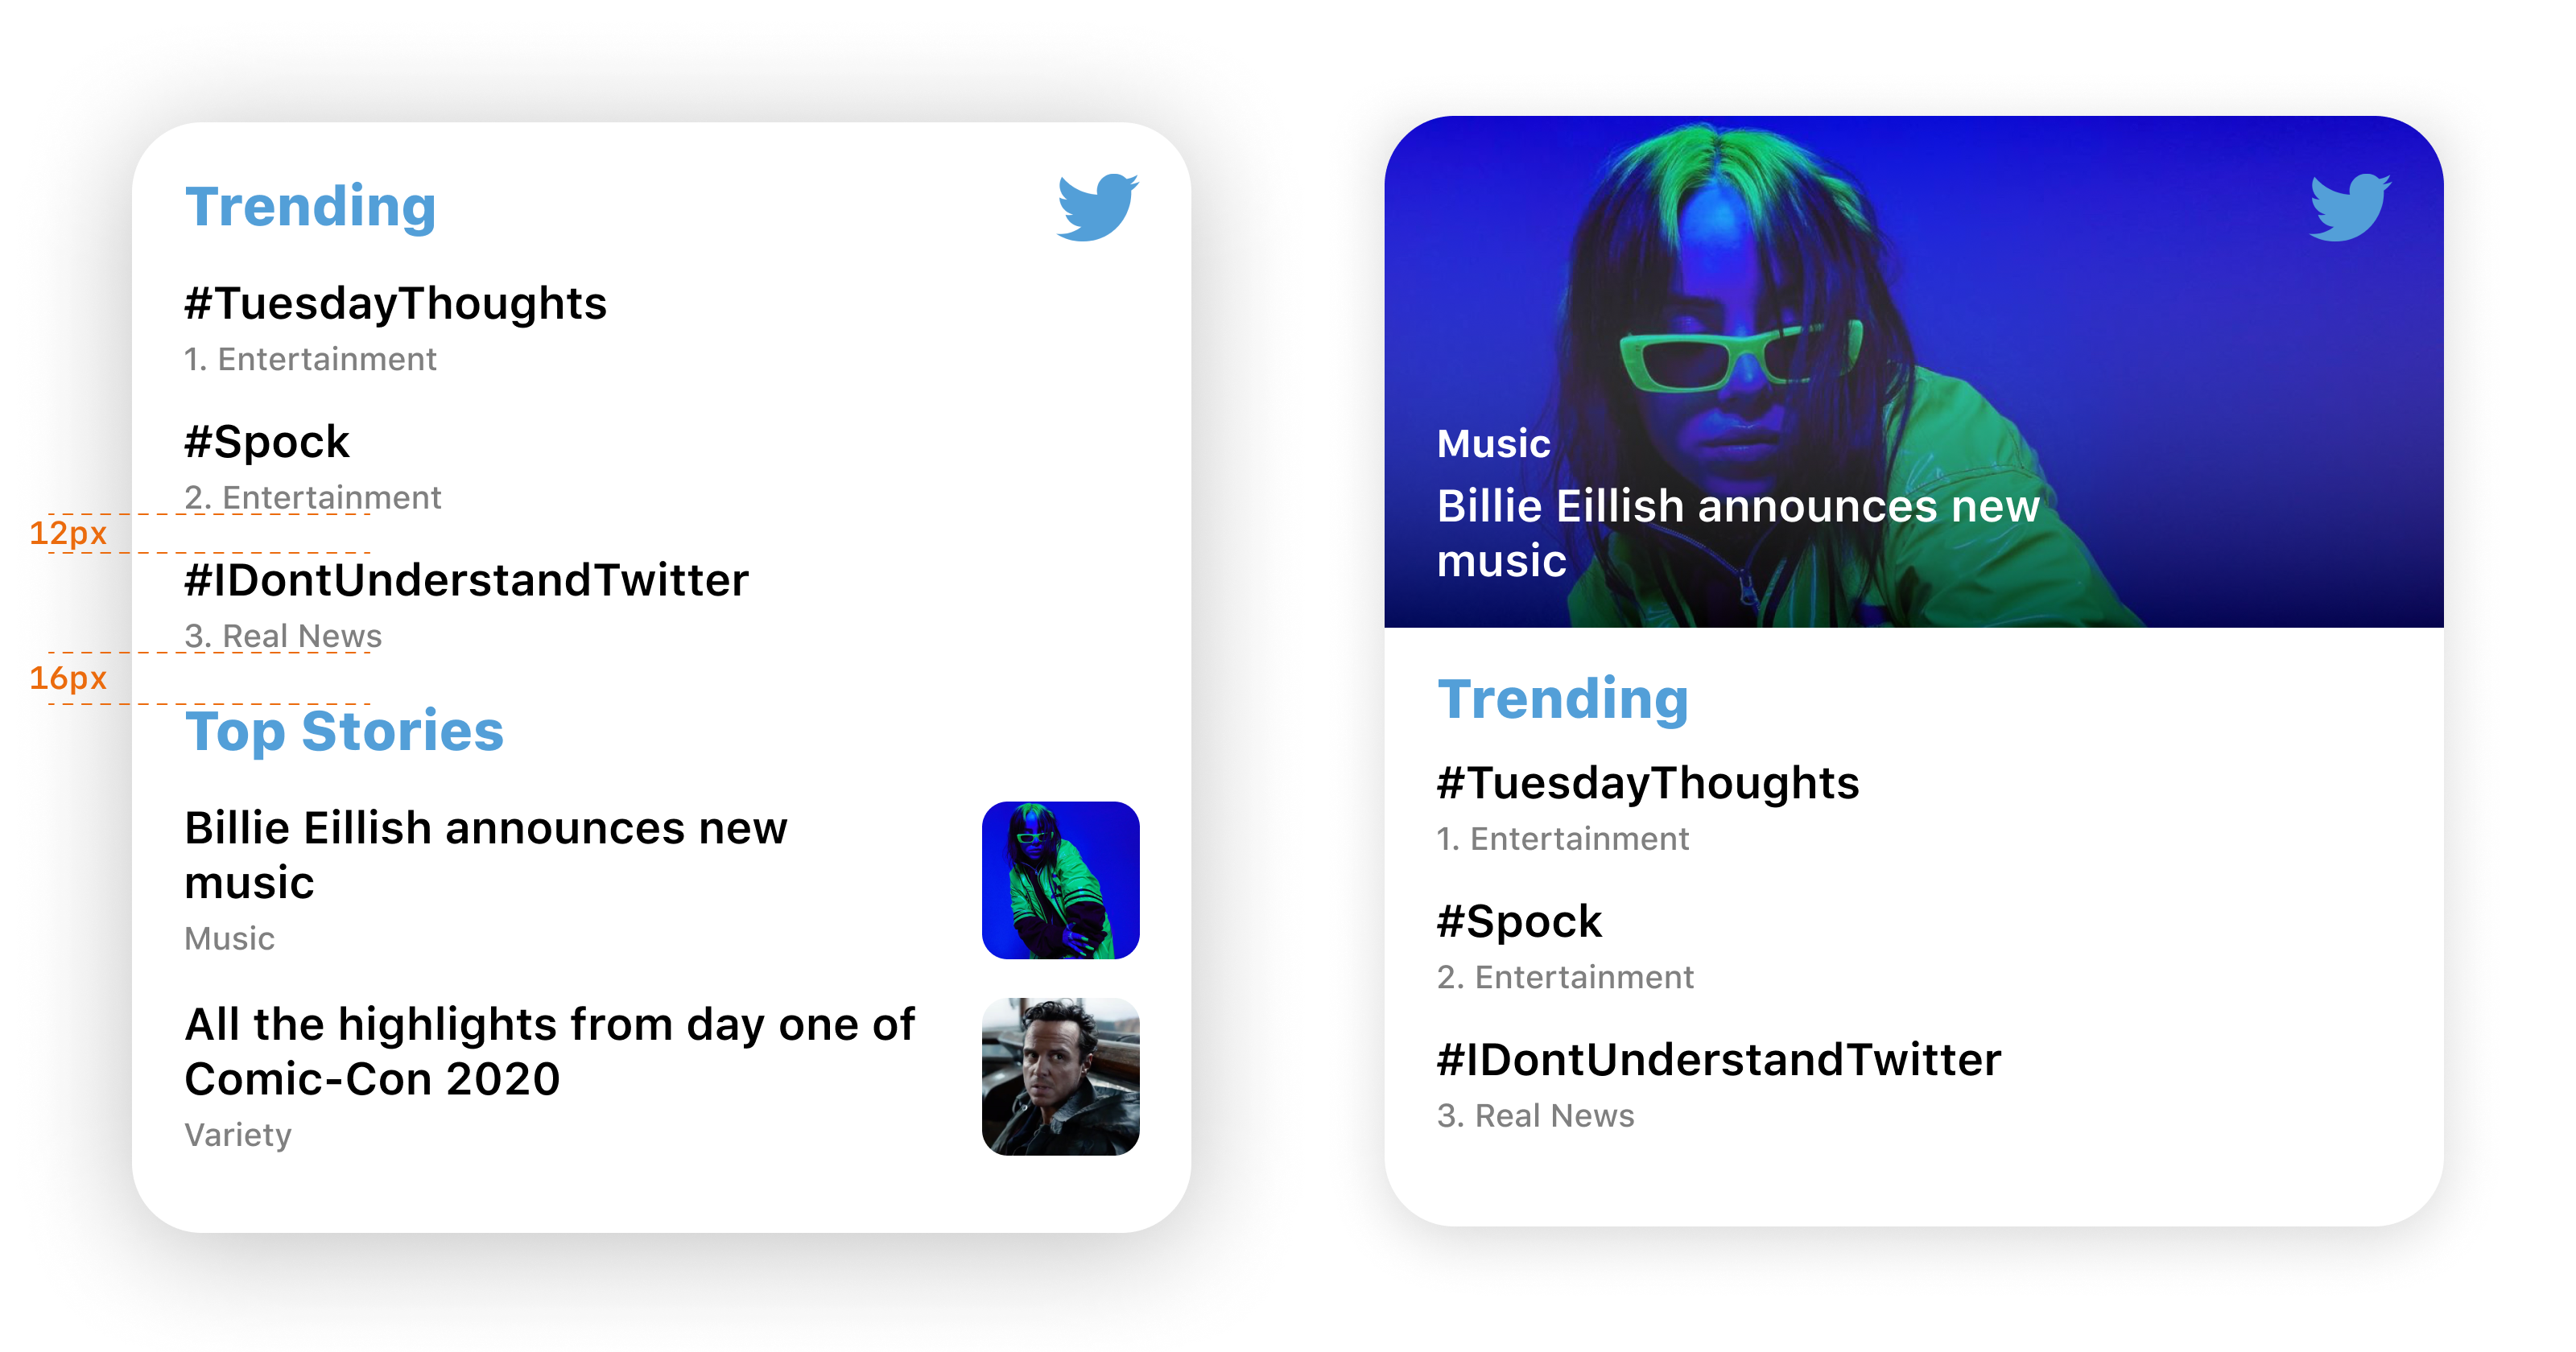Click the Twitter bird icon on left card
2576x1352 pixels.
(x=1098, y=206)
